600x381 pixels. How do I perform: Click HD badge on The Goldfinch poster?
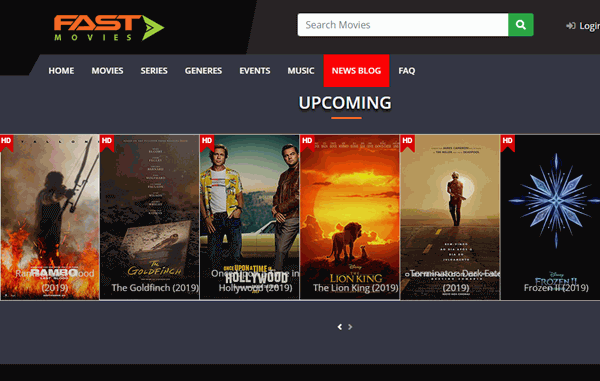(x=107, y=143)
